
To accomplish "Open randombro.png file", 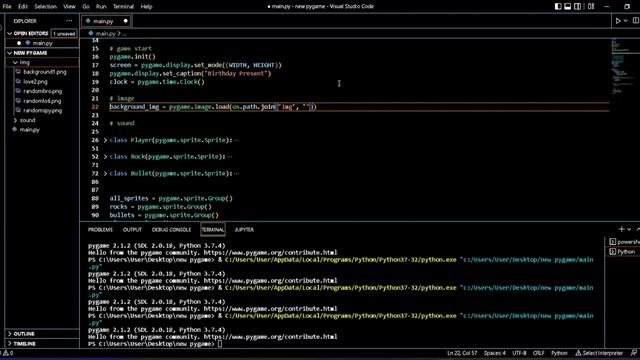I will pyautogui.click(x=42, y=91).
